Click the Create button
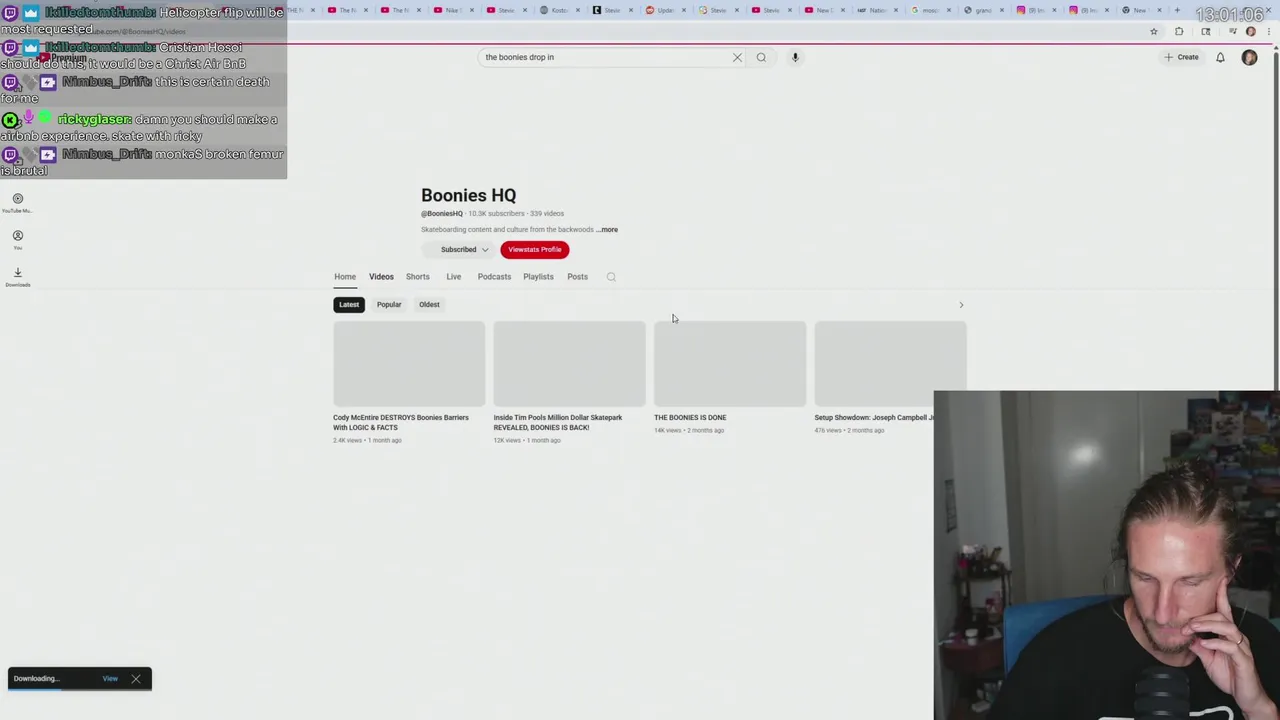This screenshot has width=1280, height=720. coord(1181,57)
